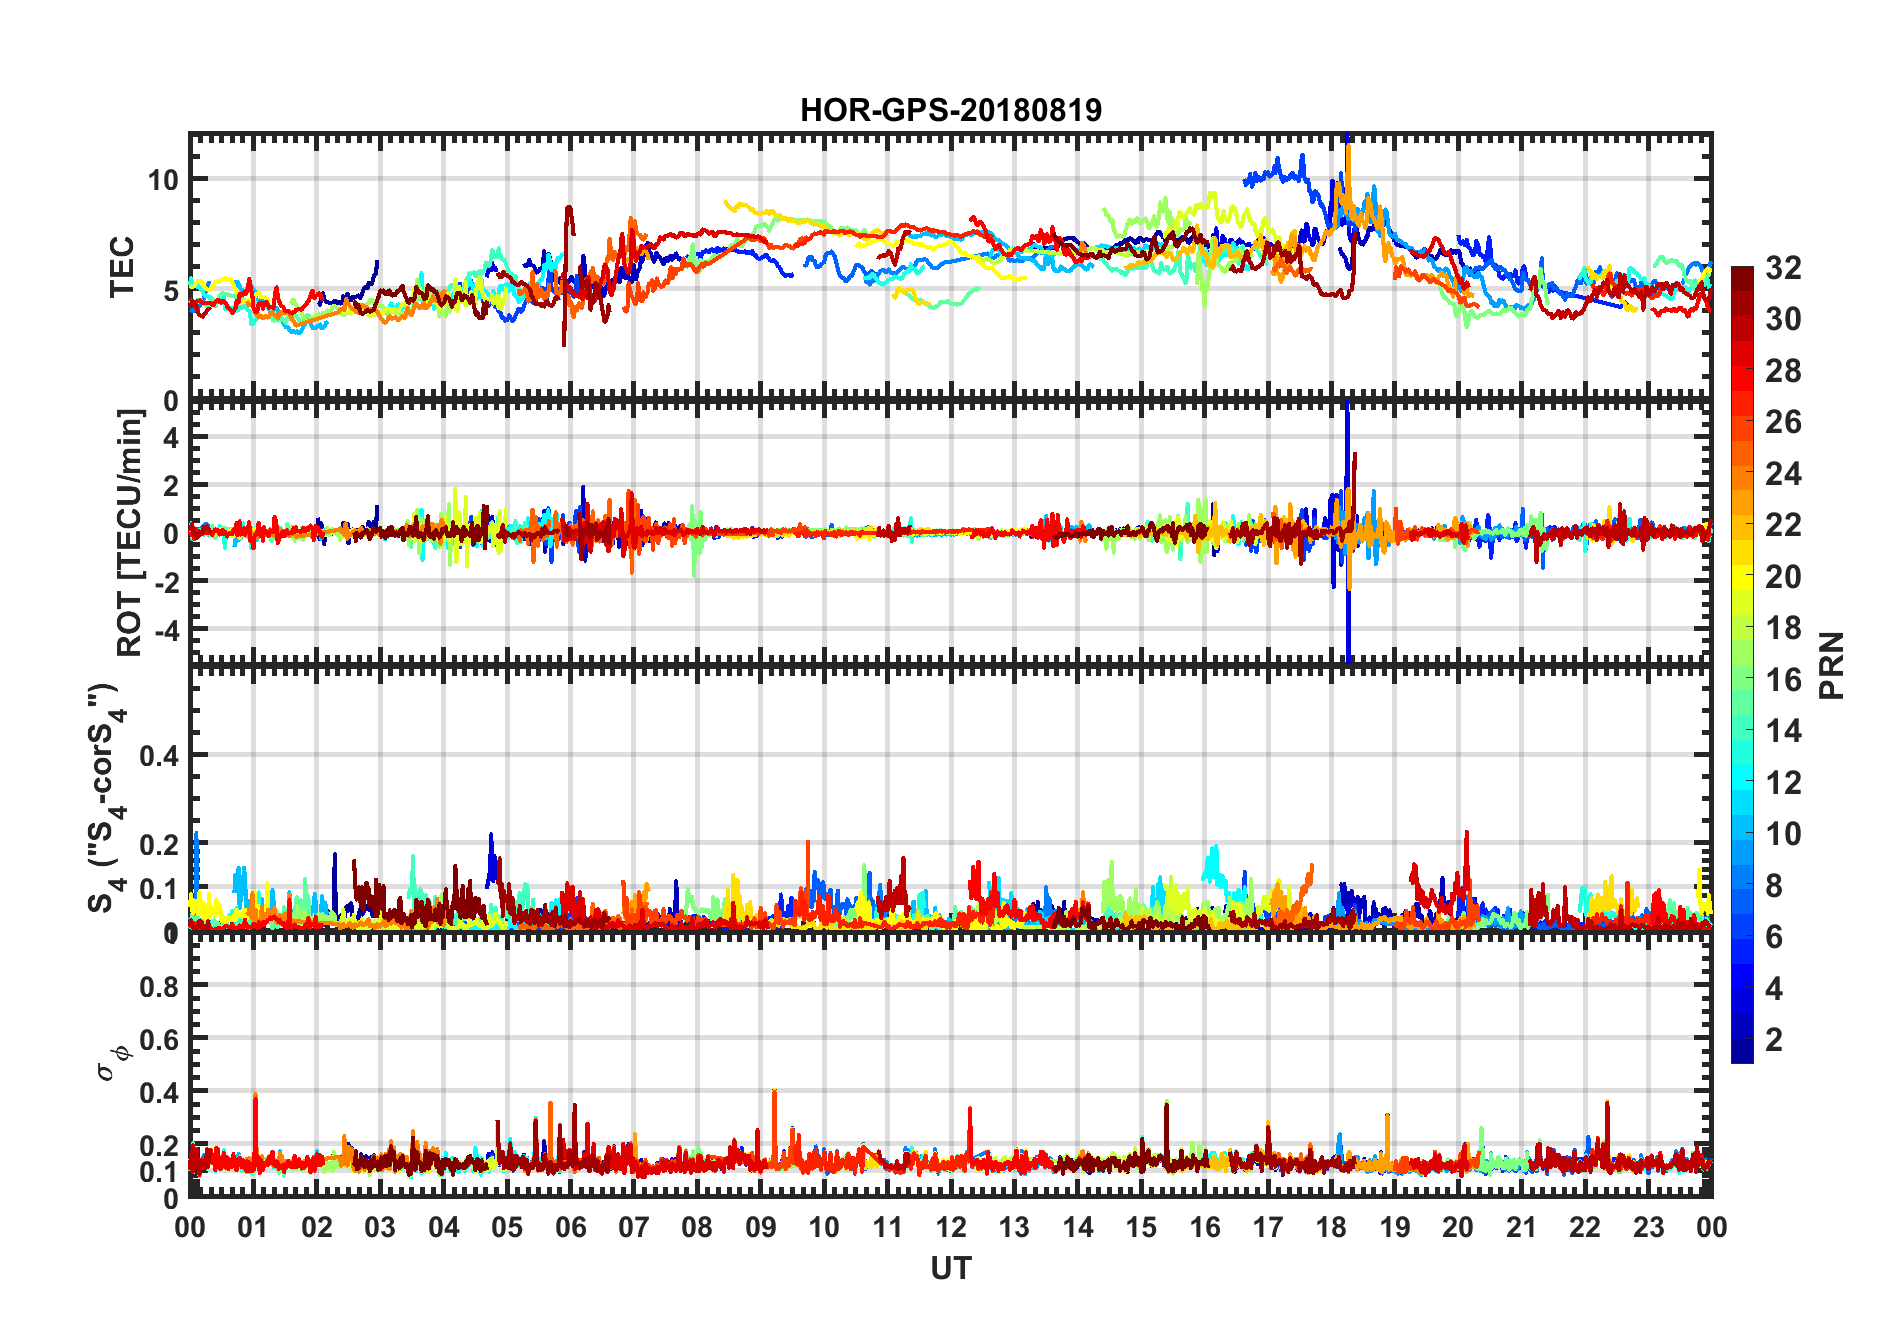
Task: Click the PRN colorbar label
Action: 1832,665
